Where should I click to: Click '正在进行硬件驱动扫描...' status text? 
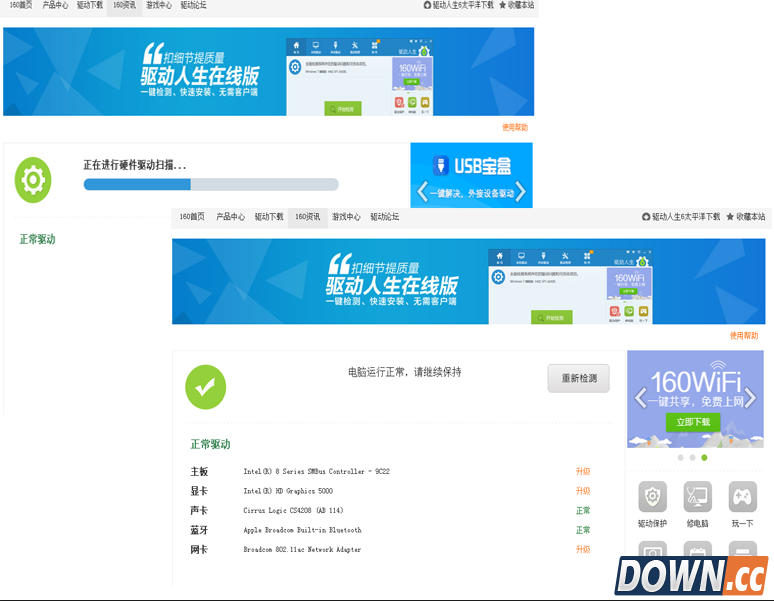pyautogui.click(x=135, y=165)
